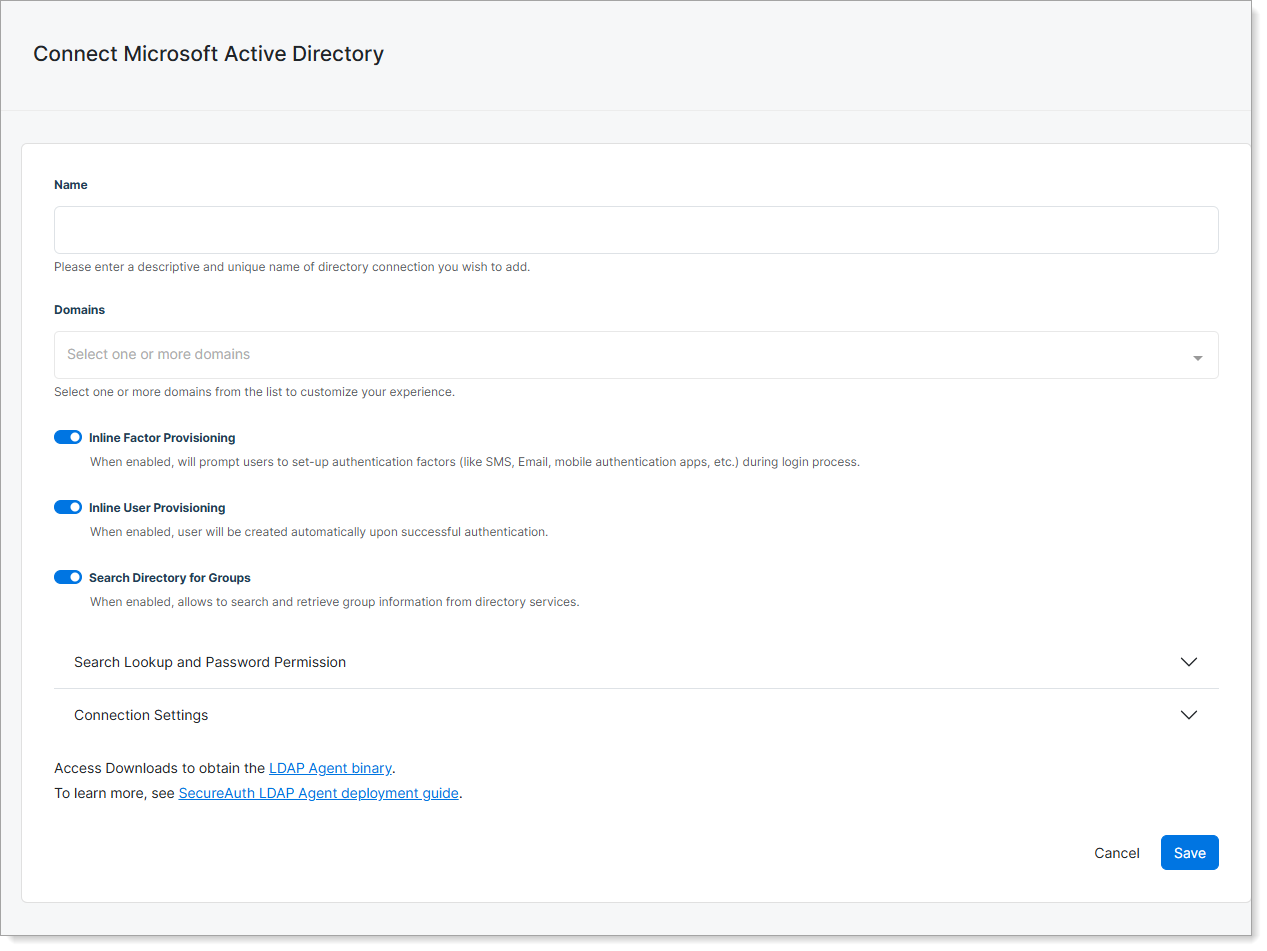Open the Domains dropdown list

[x=636, y=355]
